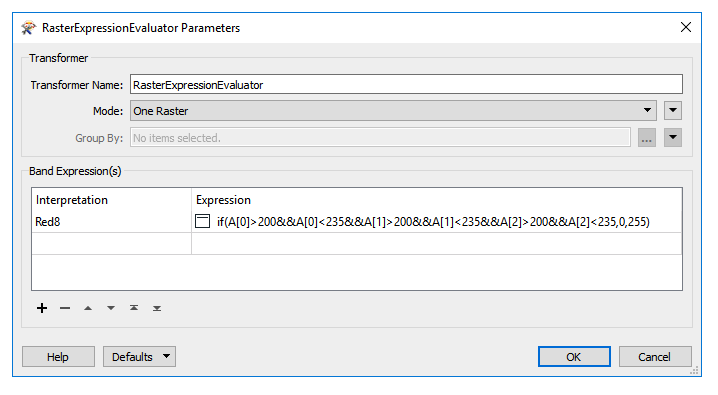718x395 pixels.
Task: Open Help for this transformer
Action: (58, 356)
